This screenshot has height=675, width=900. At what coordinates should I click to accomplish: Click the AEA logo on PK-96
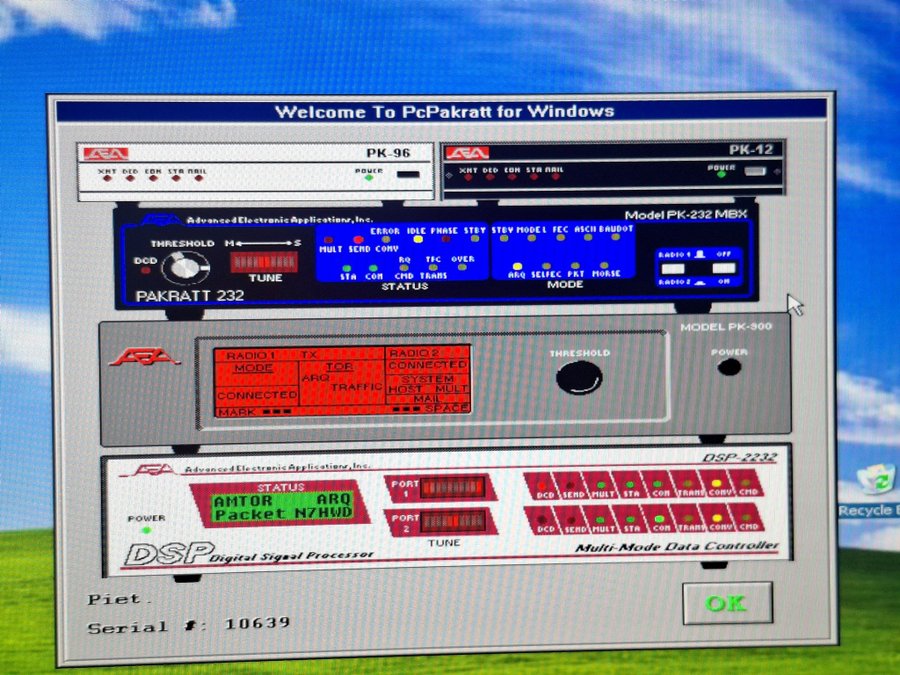point(106,154)
